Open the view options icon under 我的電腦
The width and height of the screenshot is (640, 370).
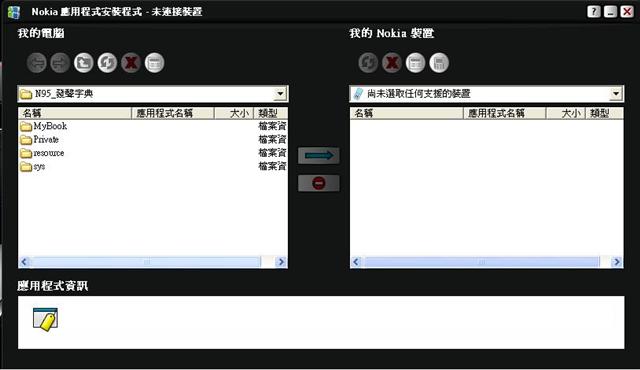point(155,63)
